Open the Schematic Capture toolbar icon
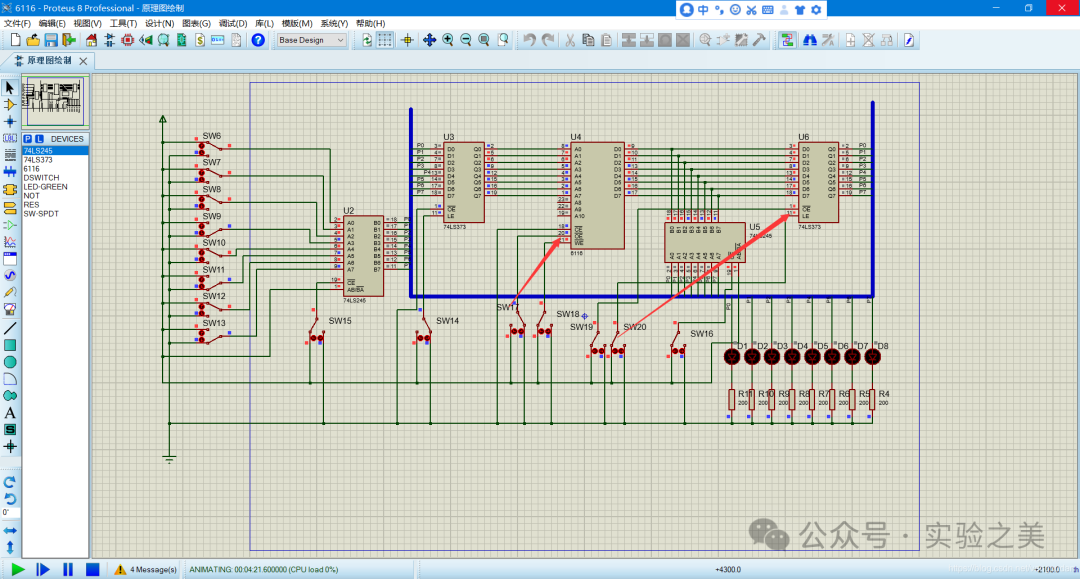 (x=110, y=41)
